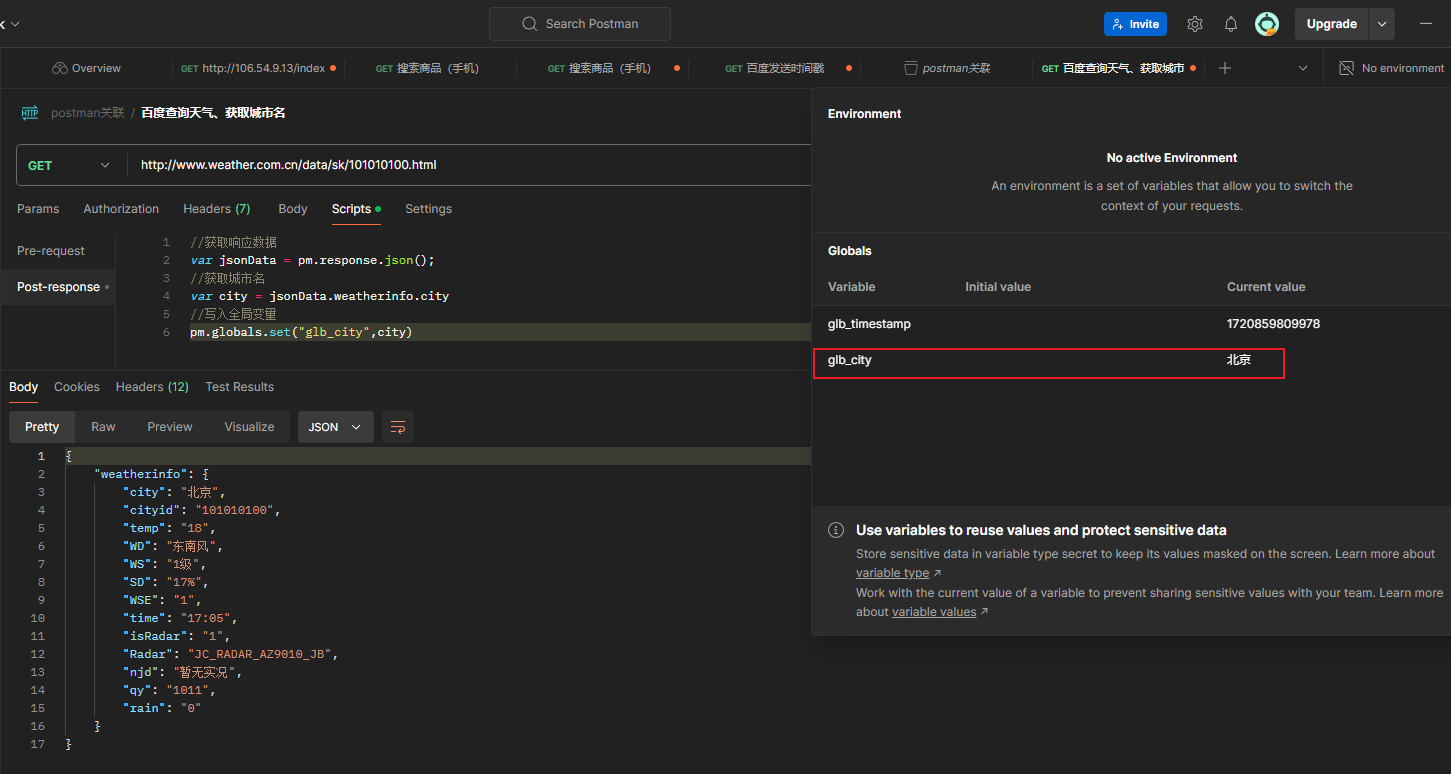
Task: Click the HTTP request type icon
Action: [30, 113]
